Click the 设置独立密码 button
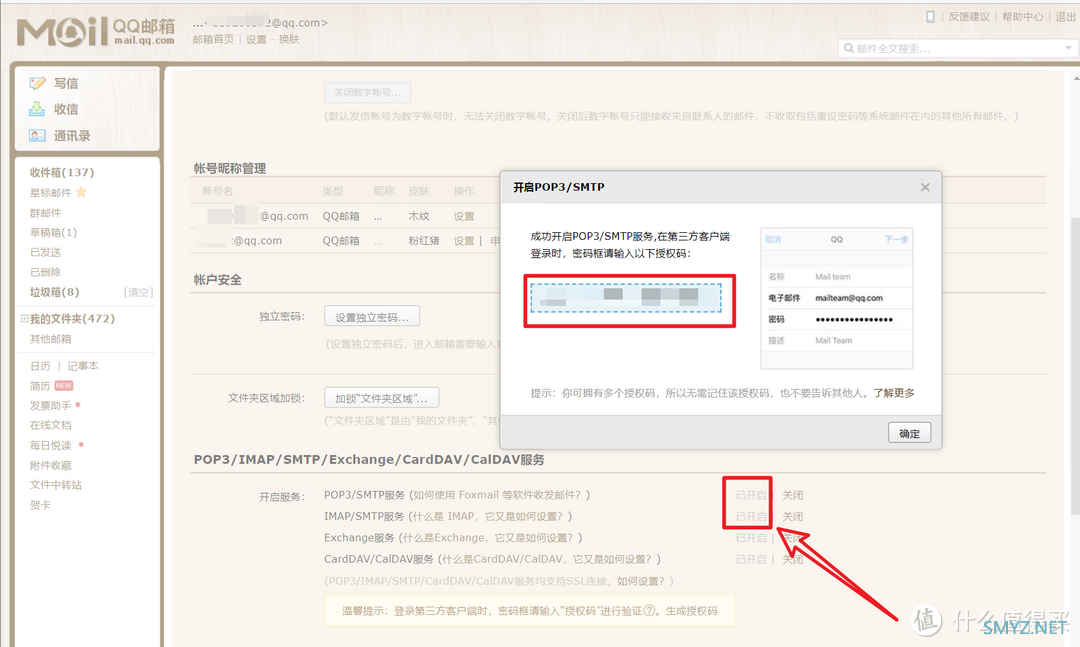The image size is (1080, 647). tap(372, 317)
